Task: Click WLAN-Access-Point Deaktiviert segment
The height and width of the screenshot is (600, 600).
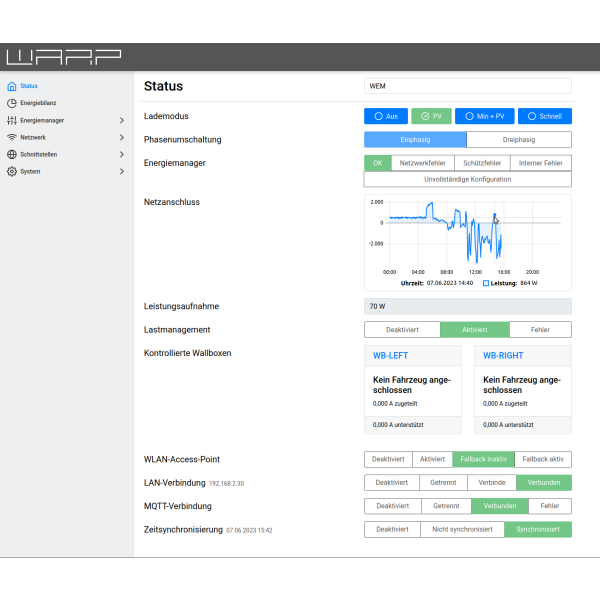Action: point(388,459)
